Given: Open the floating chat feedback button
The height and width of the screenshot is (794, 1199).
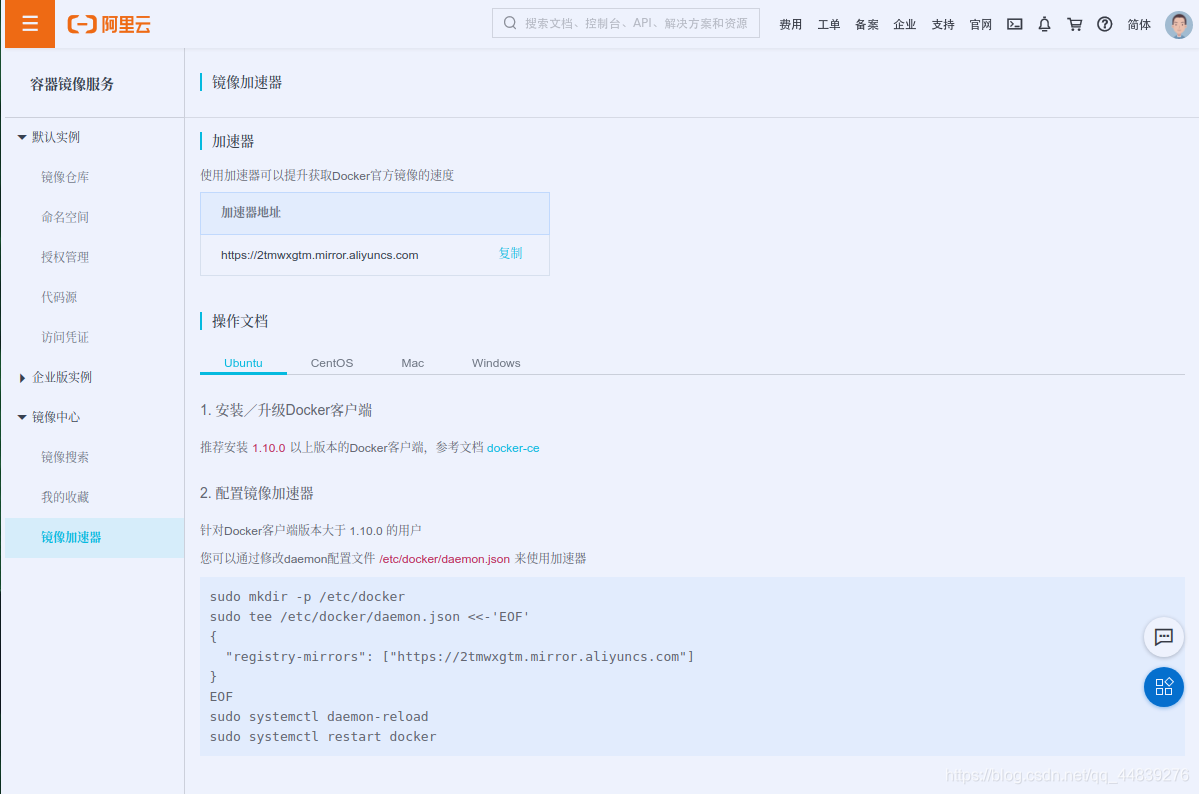Looking at the screenshot, I should click(x=1163, y=636).
